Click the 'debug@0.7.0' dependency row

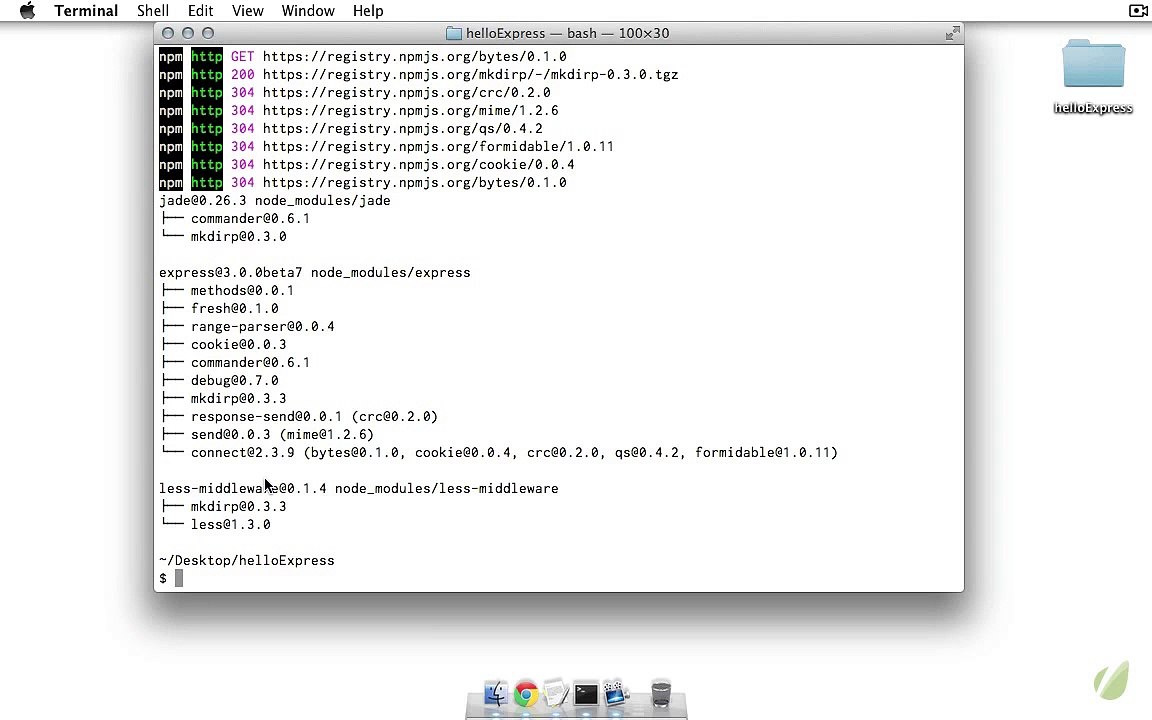[x=234, y=381]
